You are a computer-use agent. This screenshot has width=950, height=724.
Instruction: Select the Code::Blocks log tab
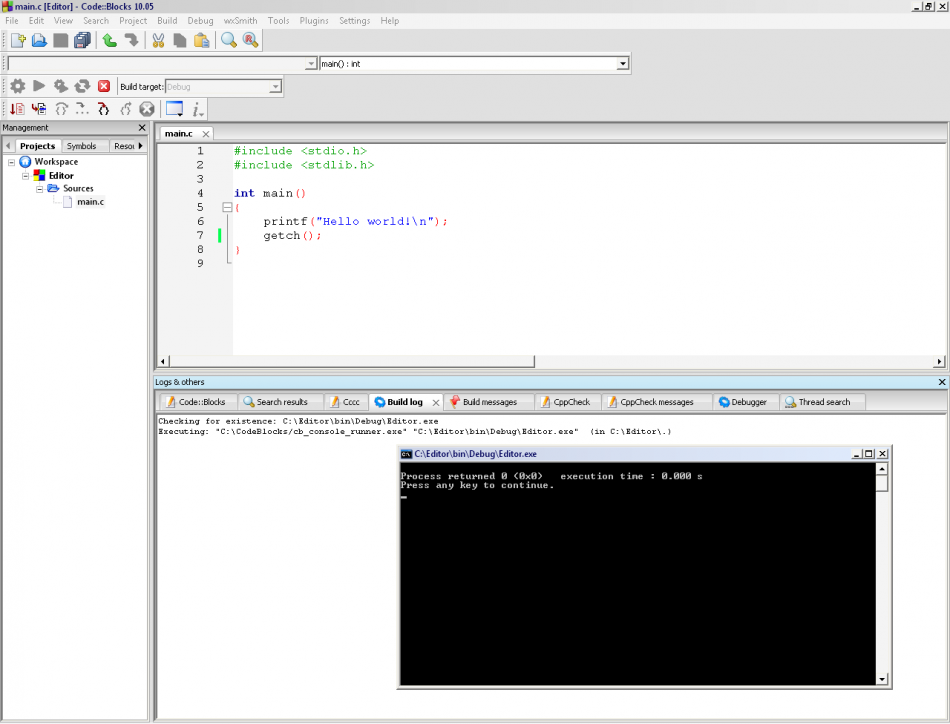[201, 402]
